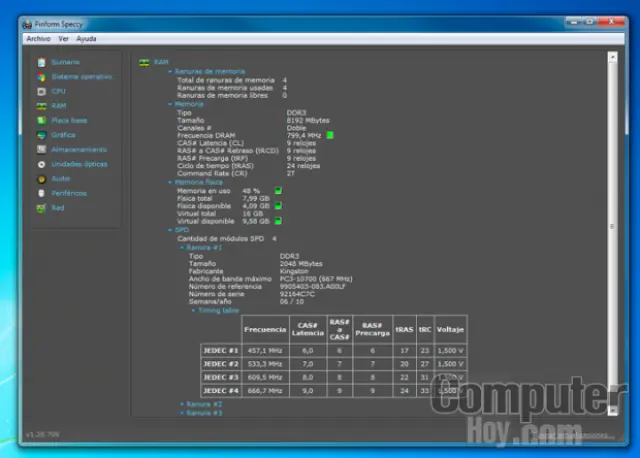Click the Unidades ópticas disc icon
This screenshot has height=458, width=640.
41,164
